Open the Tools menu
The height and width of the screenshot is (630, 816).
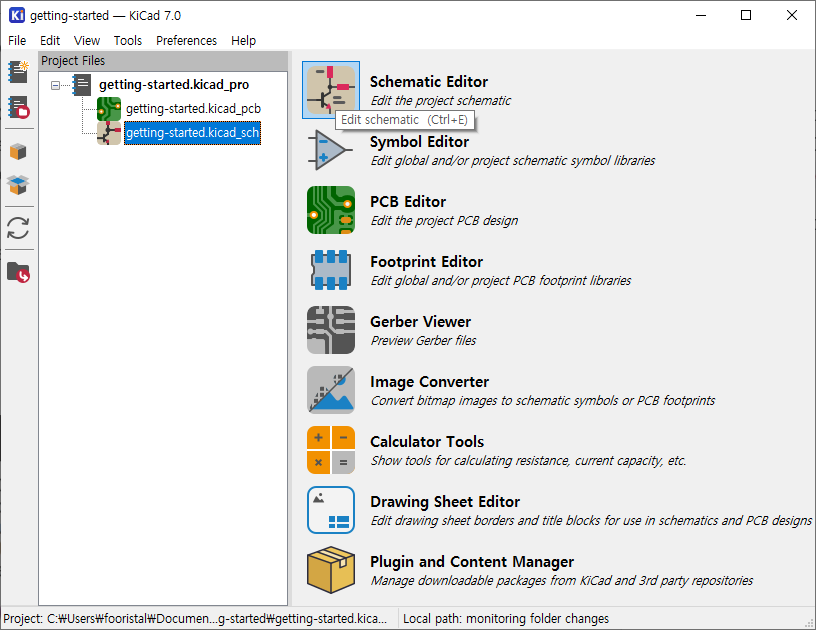click(x=128, y=41)
